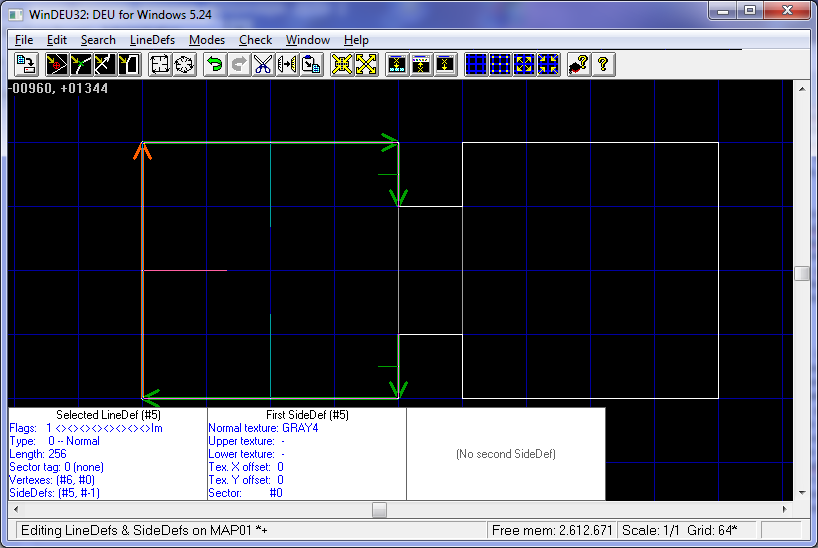Click the zoom in arrows icon
This screenshot has width=818, height=548.
click(342, 65)
